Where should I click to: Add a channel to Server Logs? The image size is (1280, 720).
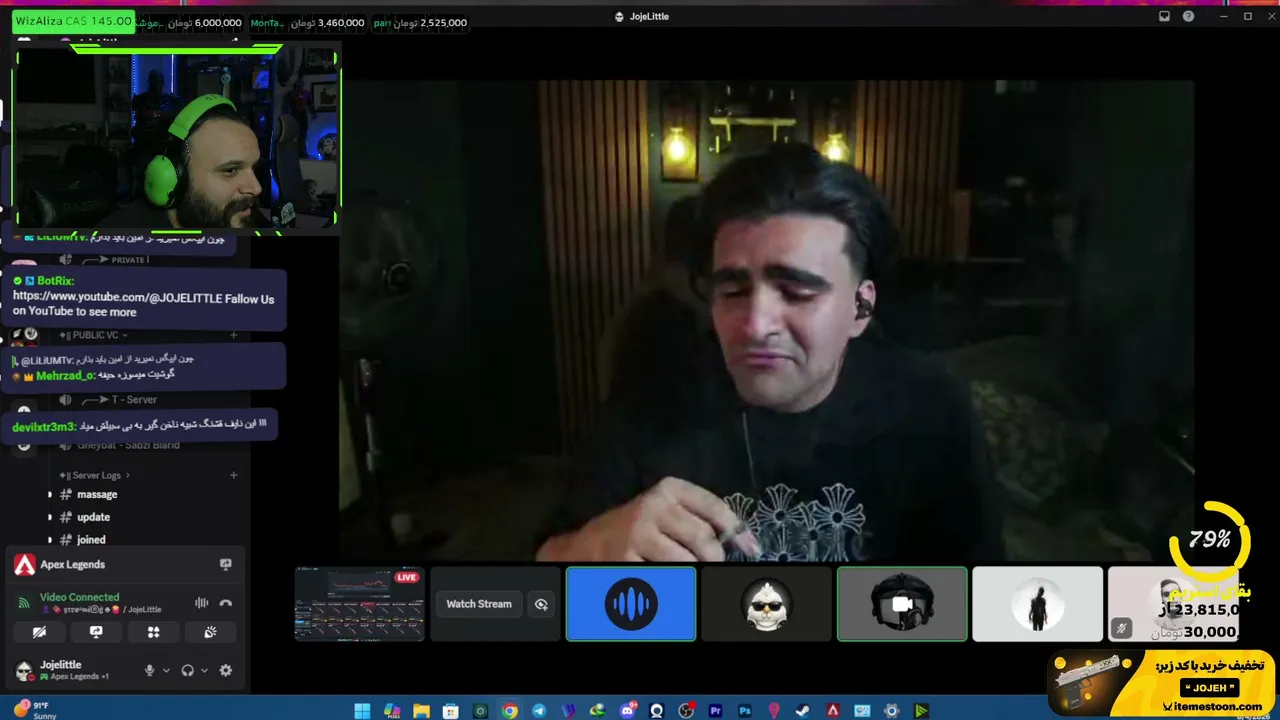234,475
